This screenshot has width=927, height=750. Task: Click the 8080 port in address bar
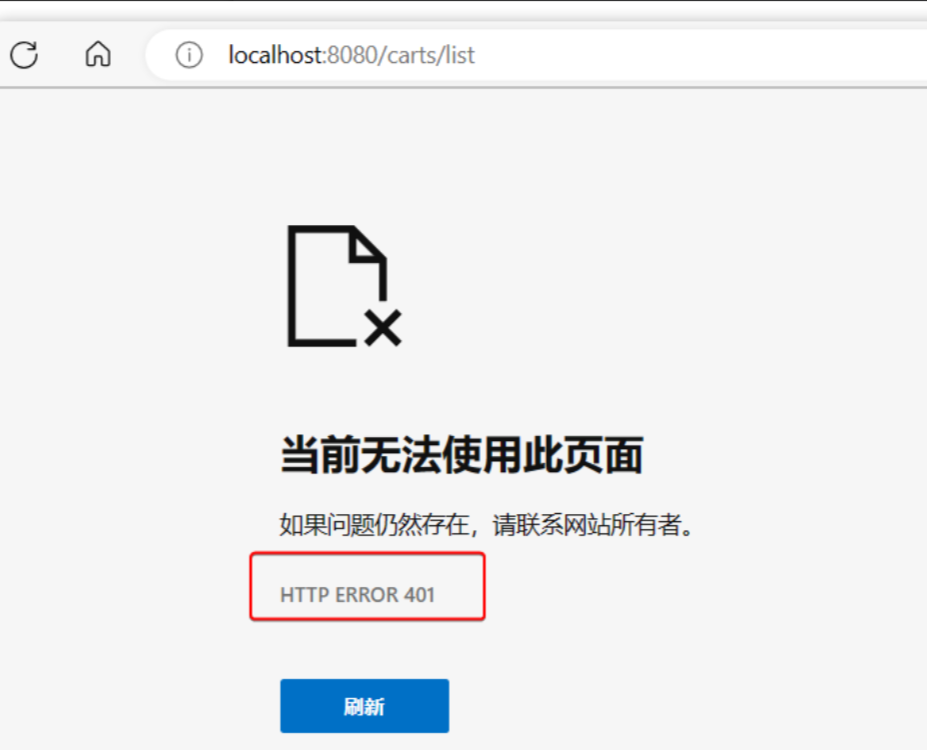[x=352, y=55]
